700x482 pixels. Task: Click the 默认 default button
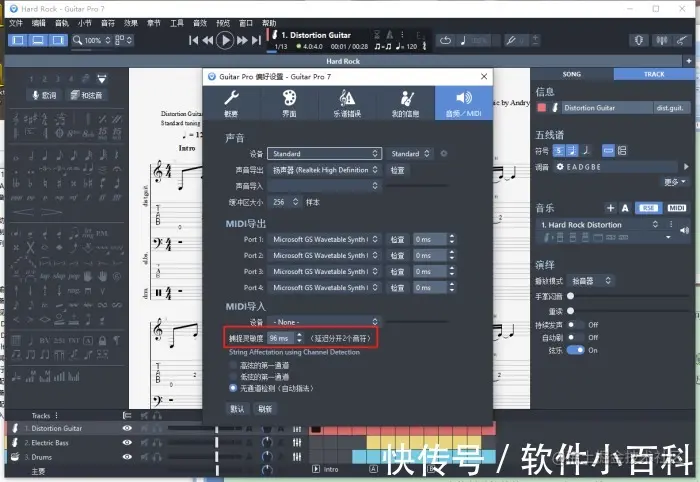237,409
